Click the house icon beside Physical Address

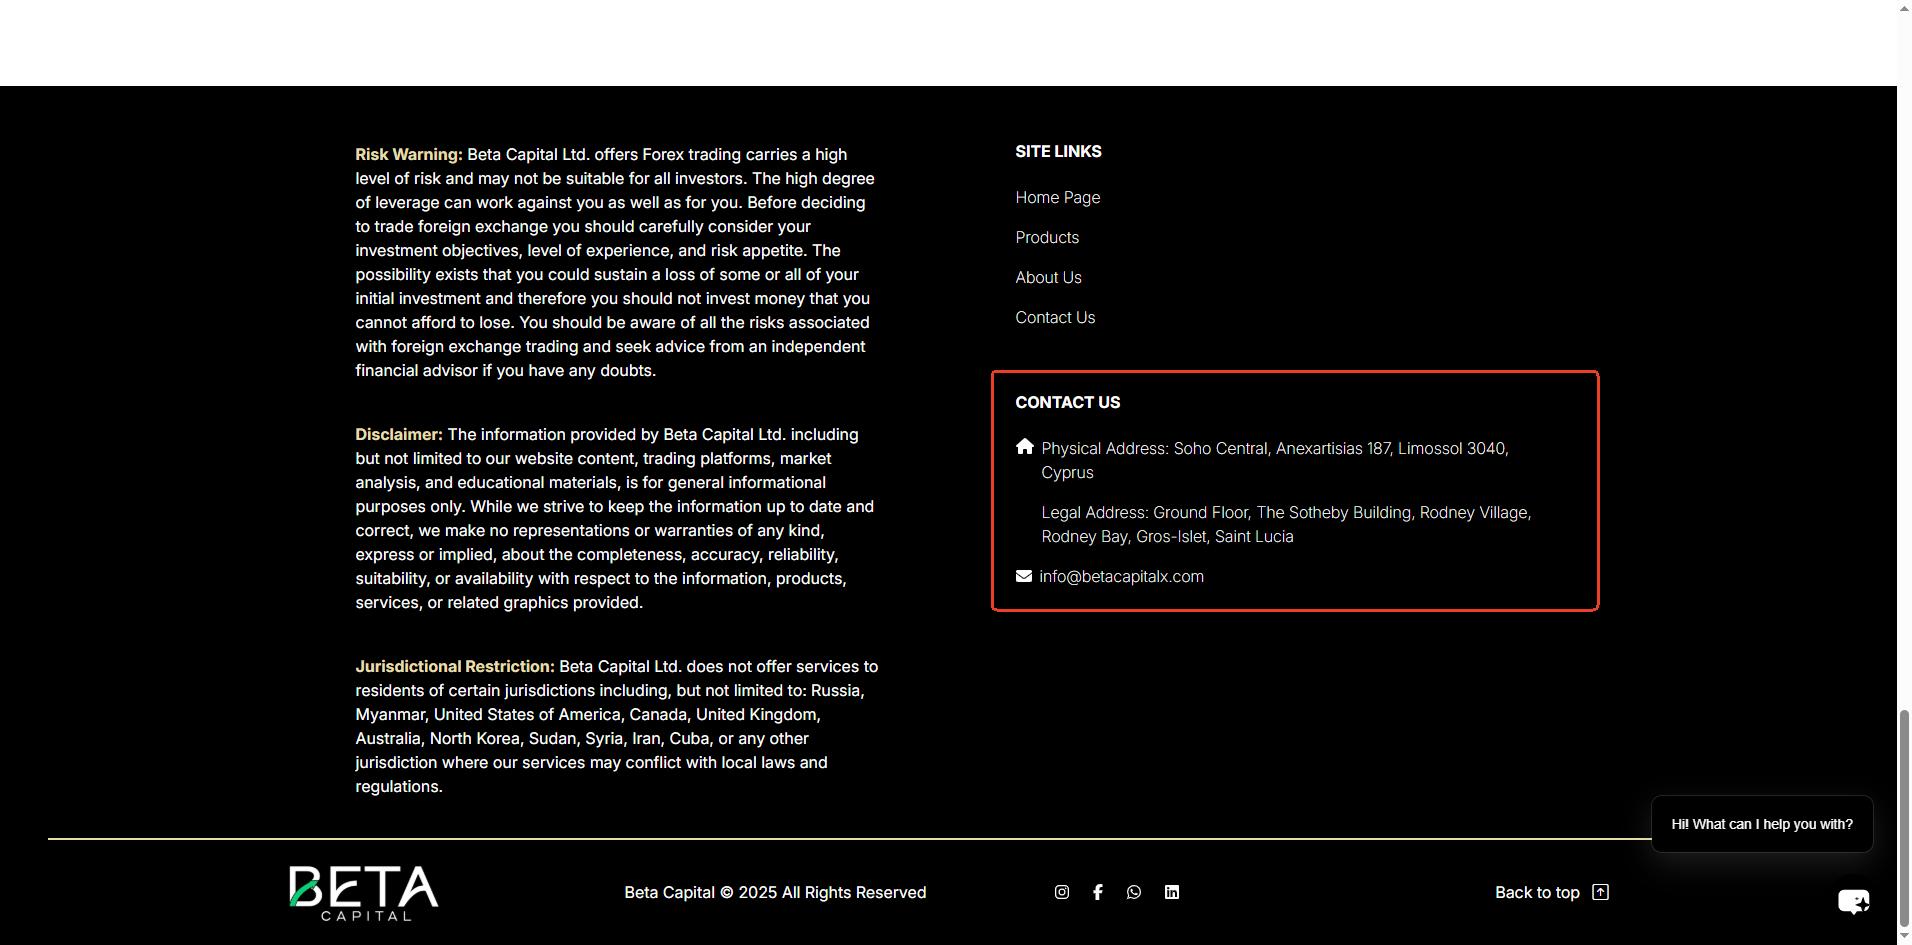(x=1024, y=447)
